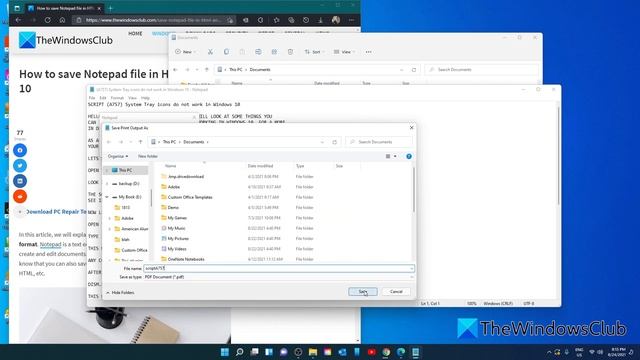The image size is (640, 360).
Task: Expand the backup (D:) drive in the tree
Action: coord(107,184)
